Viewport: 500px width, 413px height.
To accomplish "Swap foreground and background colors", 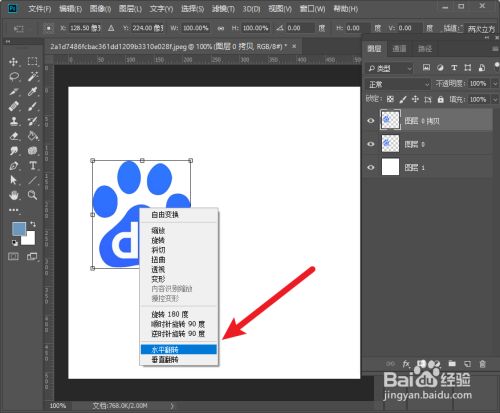I will (x=33, y=224).
